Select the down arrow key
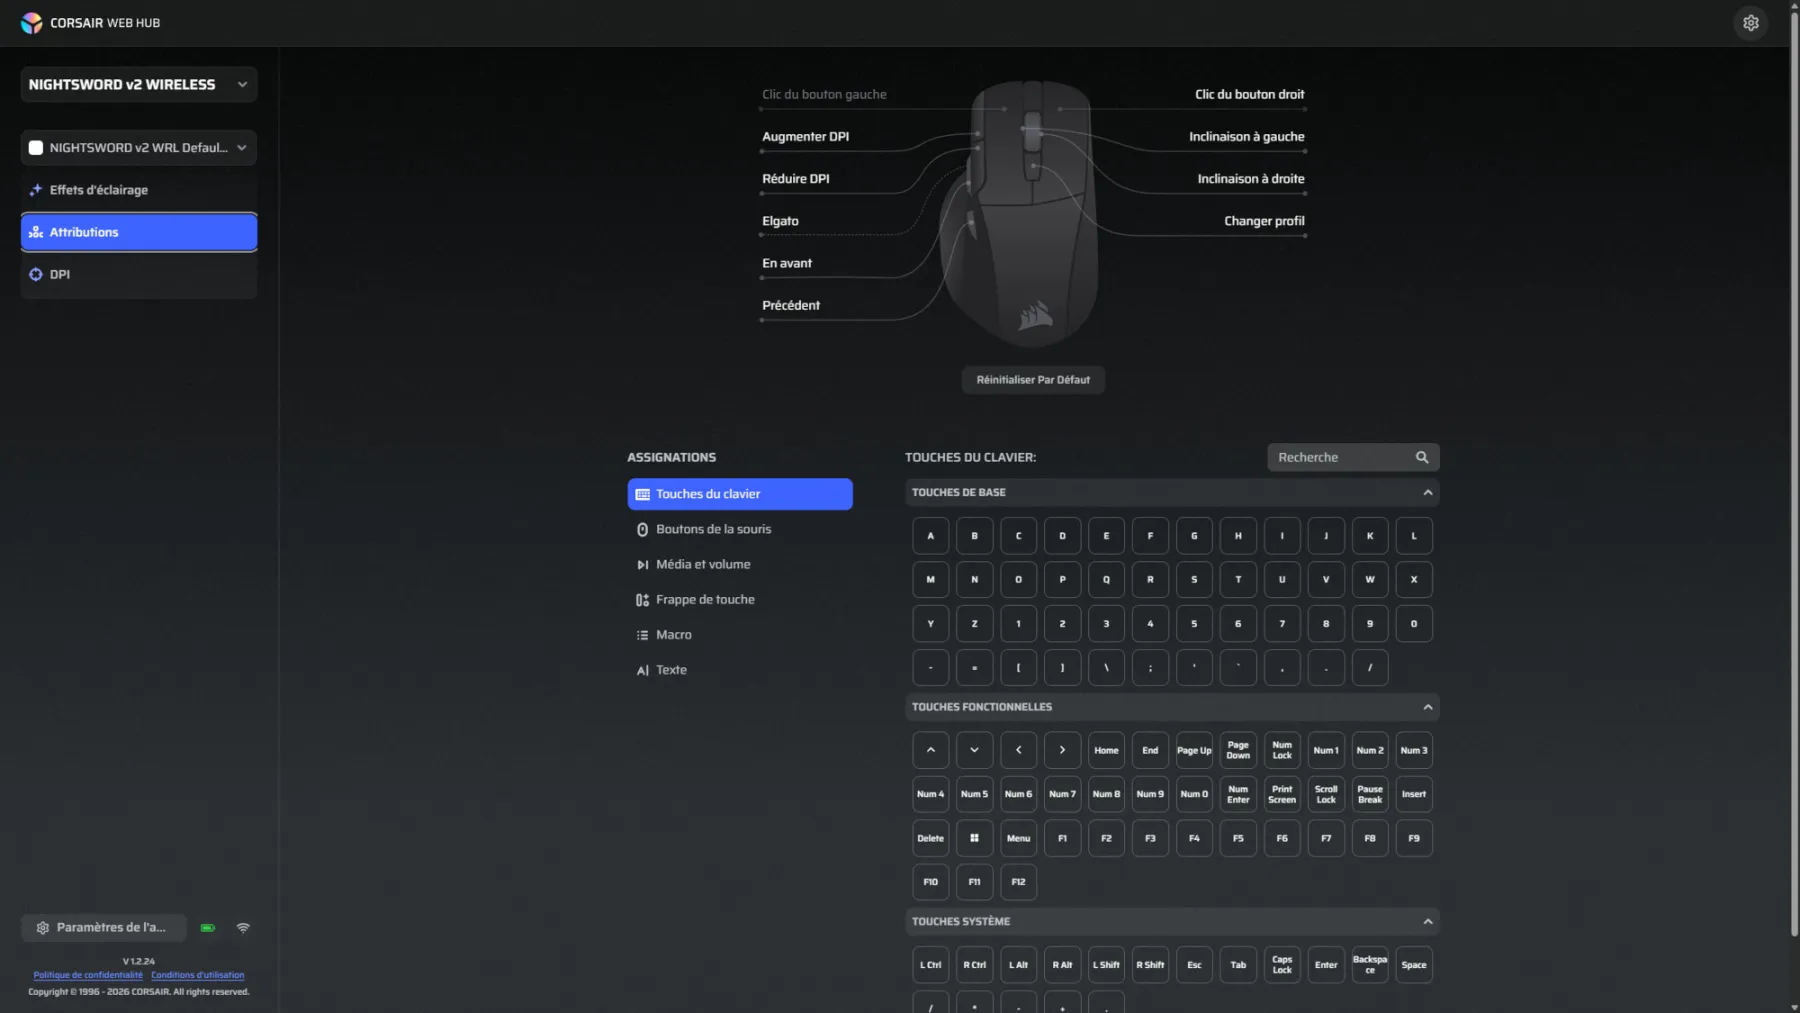This screenshot has height=1013, width=1800. [974, 750]
